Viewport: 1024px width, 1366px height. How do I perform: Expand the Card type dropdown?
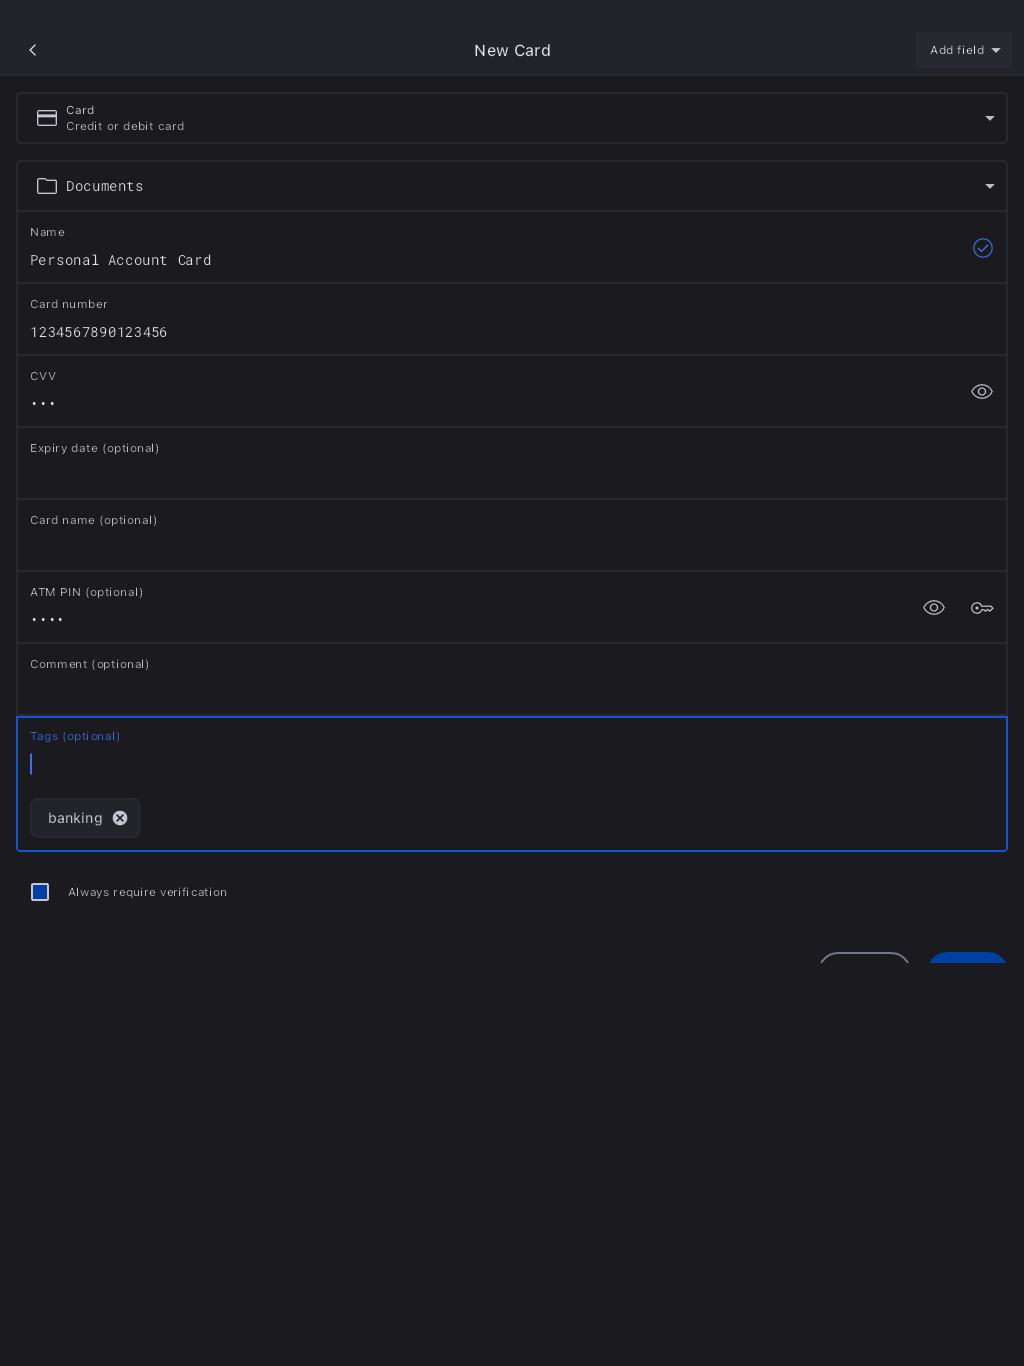[989, 118]
